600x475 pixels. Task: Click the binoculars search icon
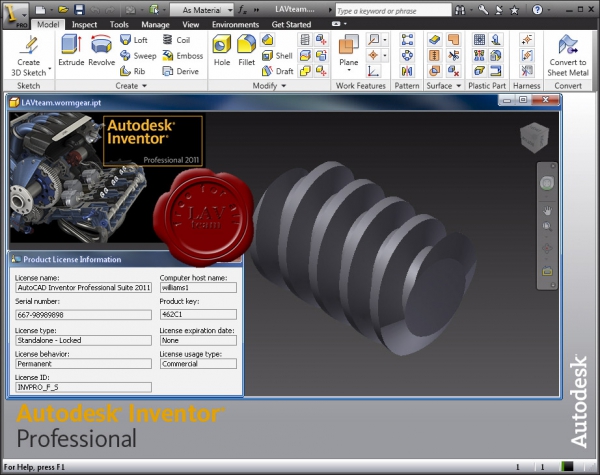tap(460, 10)
